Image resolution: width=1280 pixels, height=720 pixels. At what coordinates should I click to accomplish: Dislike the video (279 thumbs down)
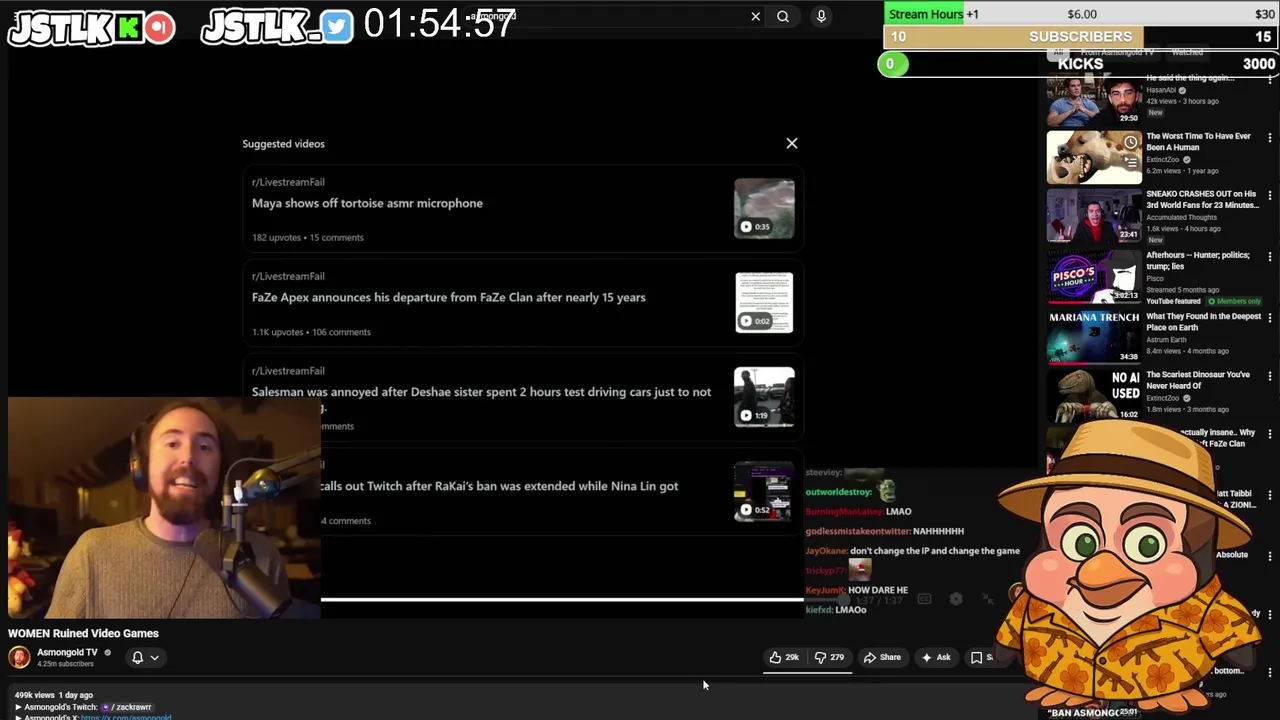(x=829, y=657)
